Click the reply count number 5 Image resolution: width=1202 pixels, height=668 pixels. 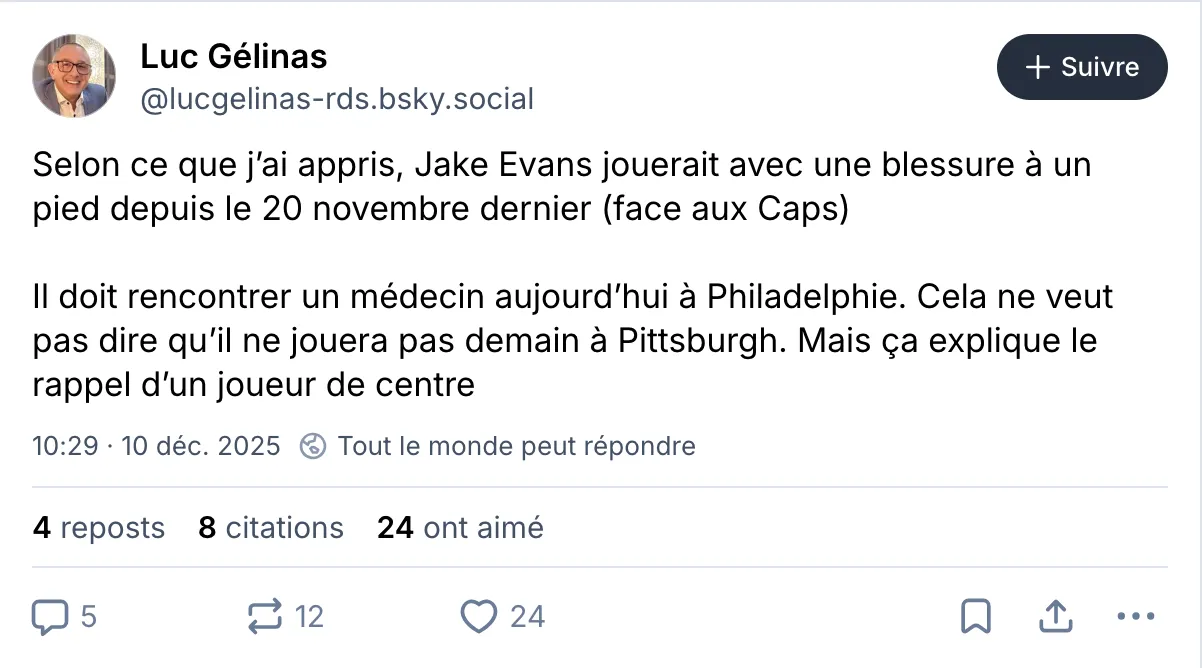tap(88, 616)
